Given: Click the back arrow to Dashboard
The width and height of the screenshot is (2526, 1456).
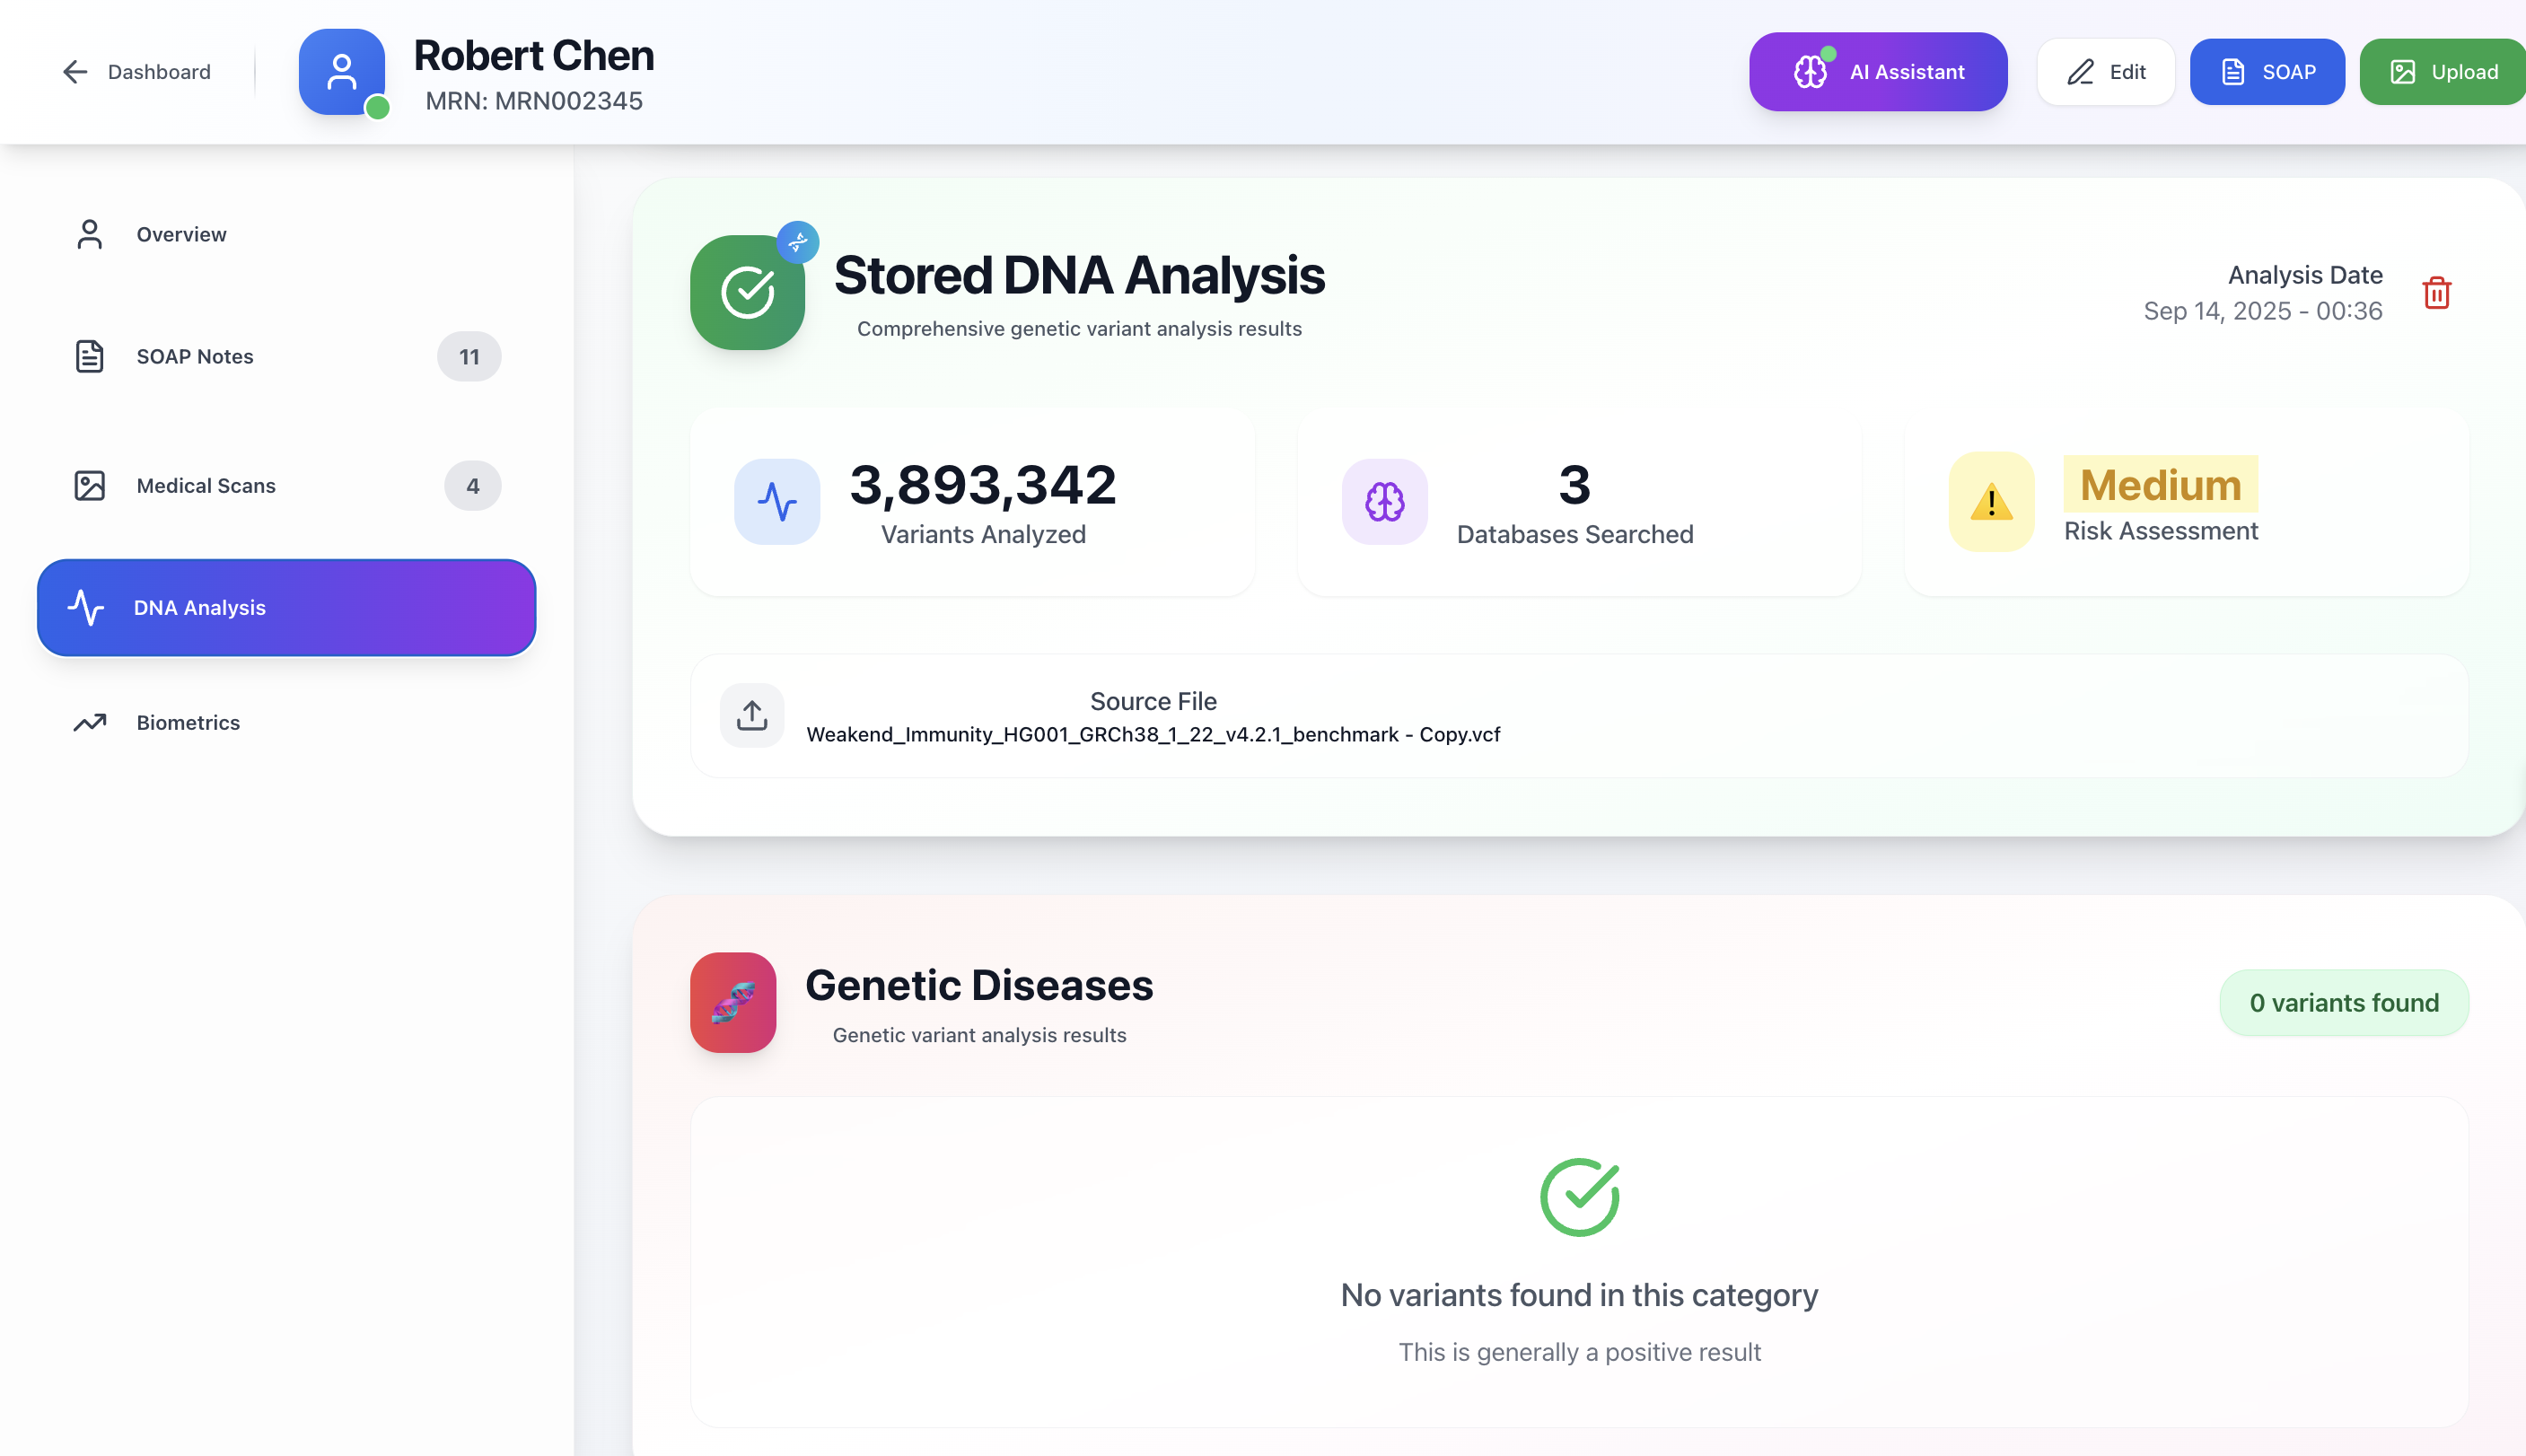Looking at the screenshot, I should tap(75, 72).
